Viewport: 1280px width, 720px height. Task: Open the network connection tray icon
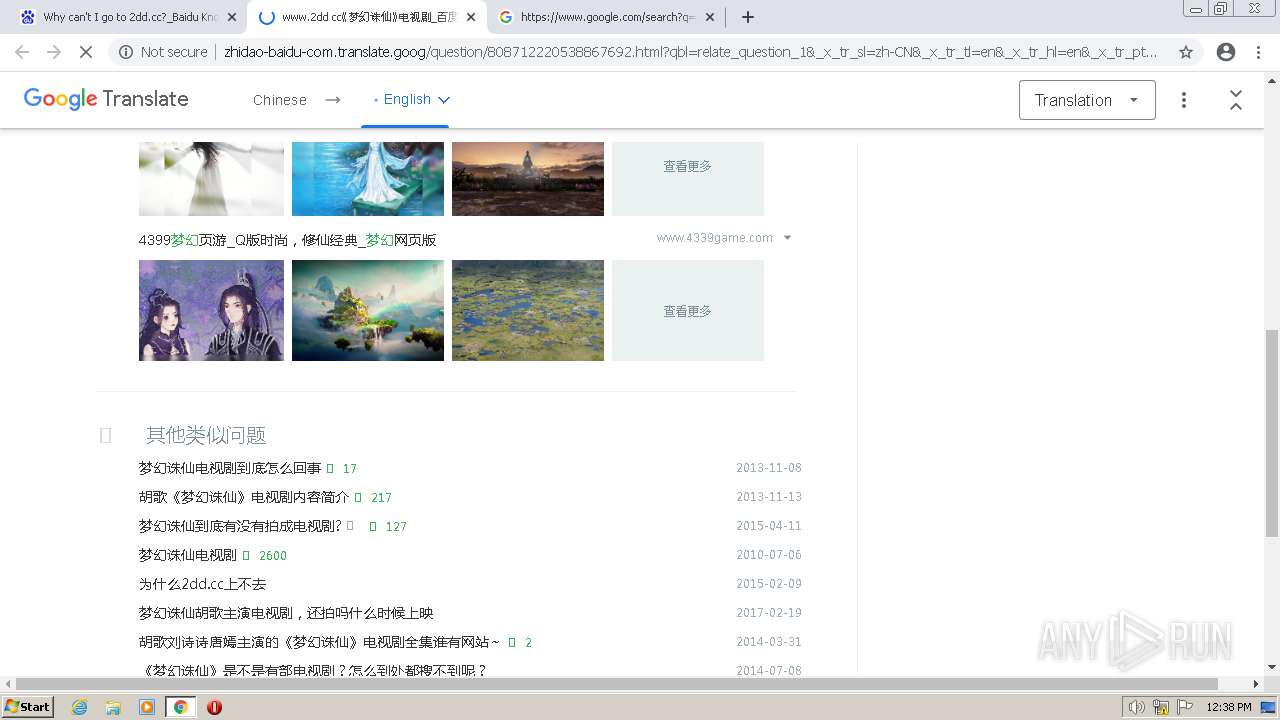pos(1161,707)
